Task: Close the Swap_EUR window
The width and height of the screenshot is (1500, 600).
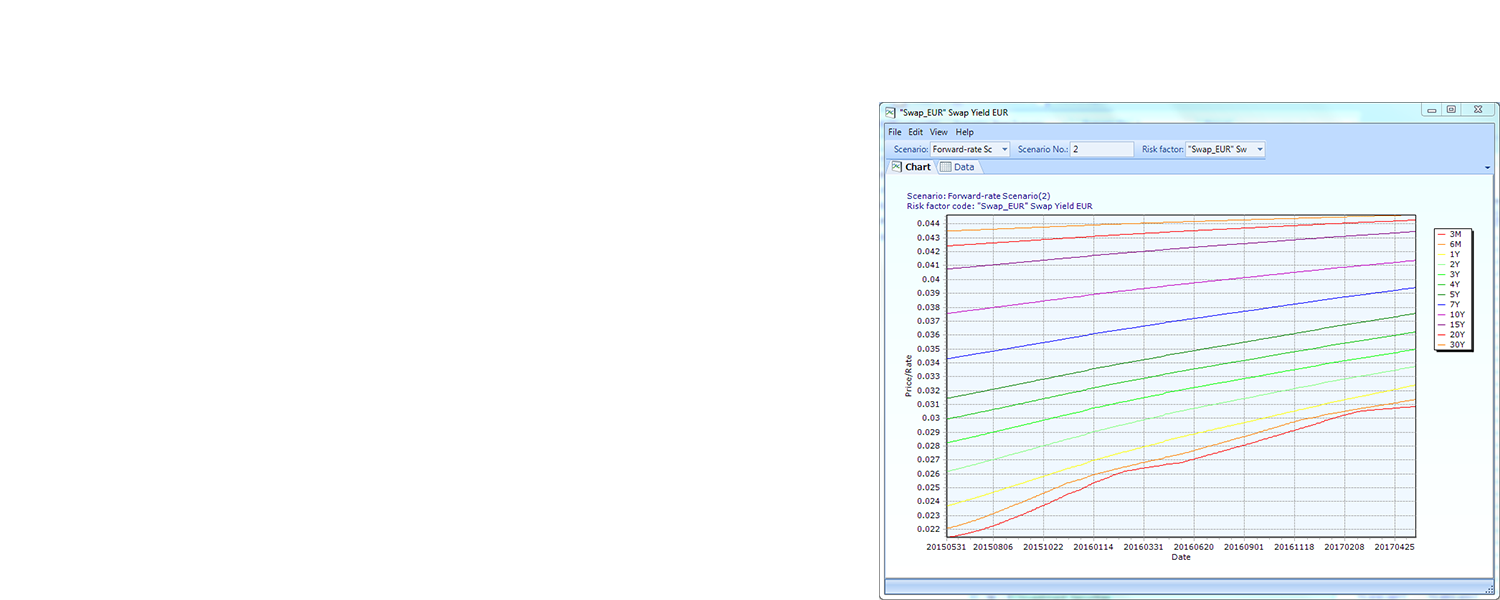Action: 1478,110
